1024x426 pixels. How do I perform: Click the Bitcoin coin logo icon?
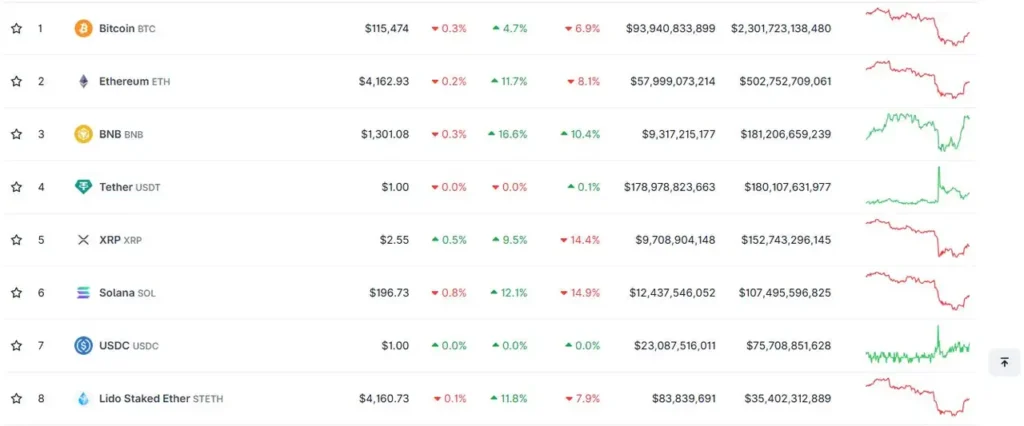tap(83, 29)
